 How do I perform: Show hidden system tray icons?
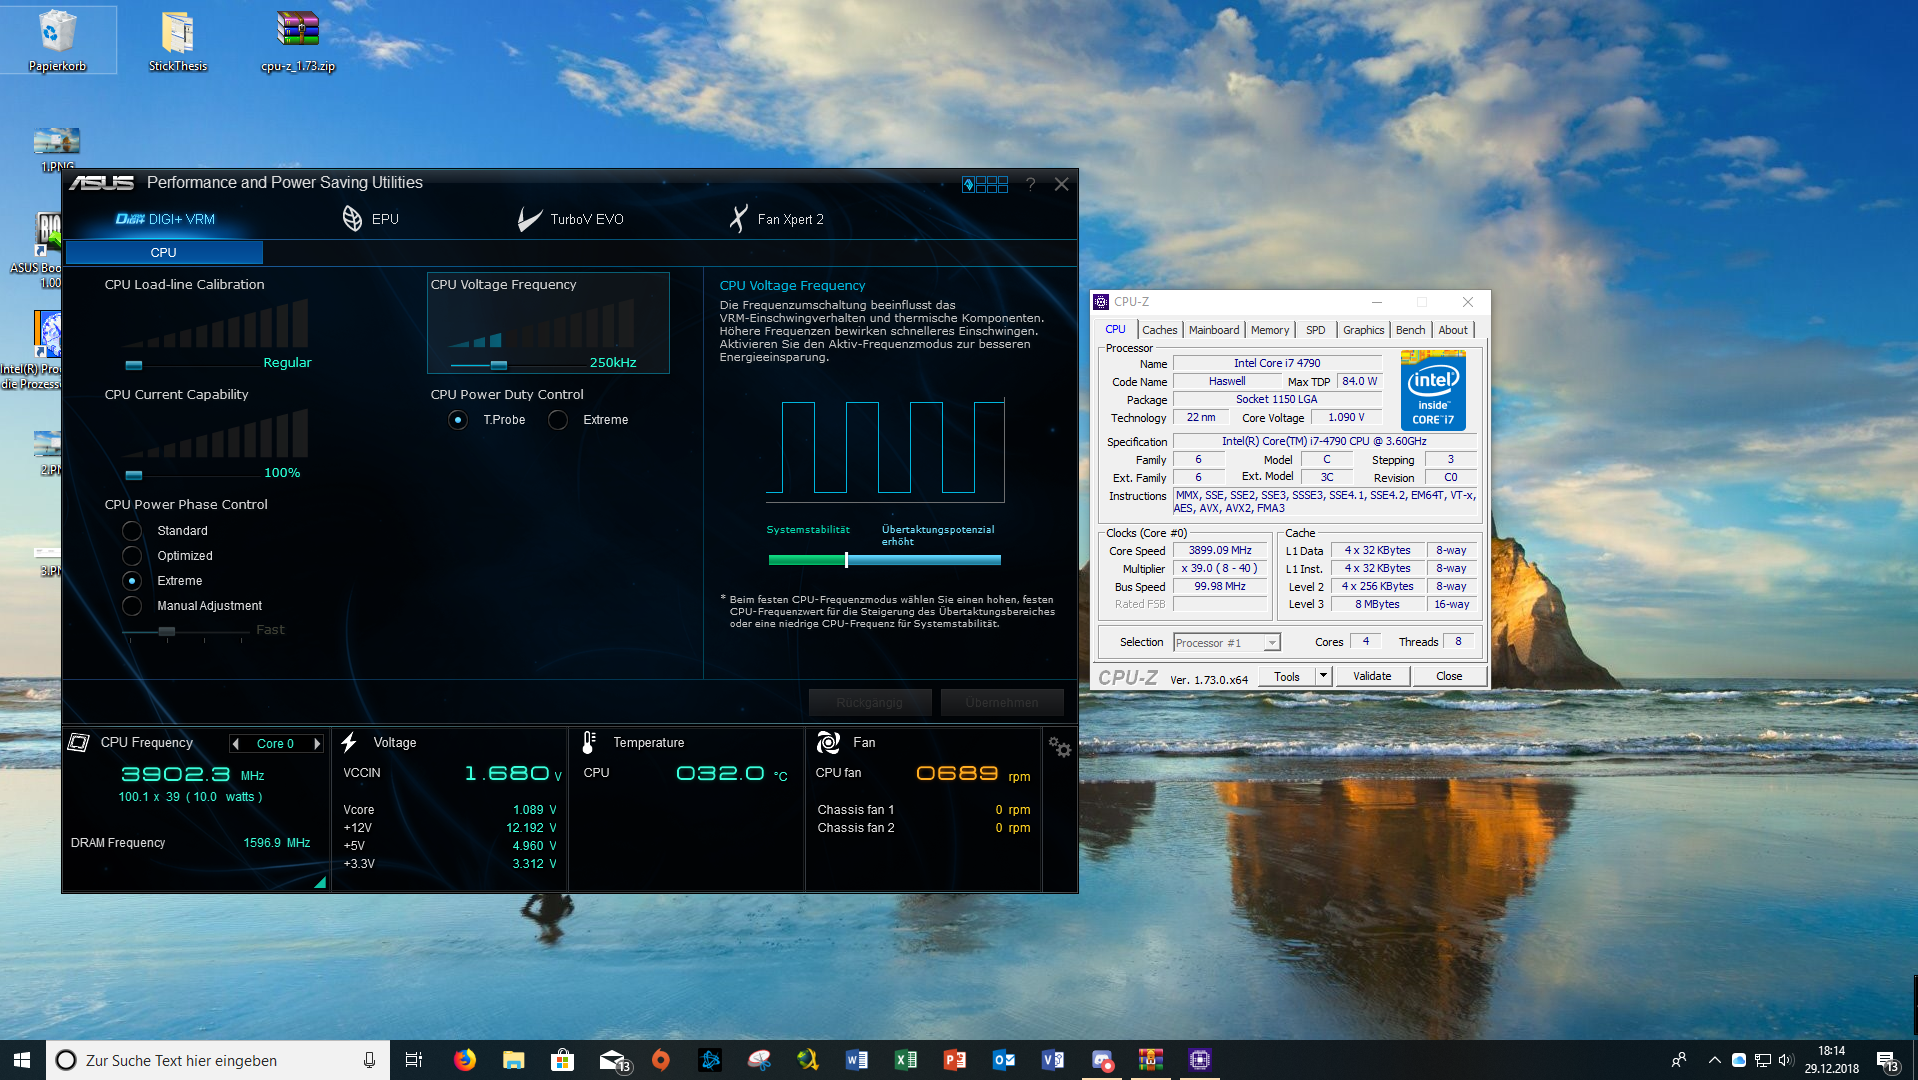[x=1715, y=1060]
